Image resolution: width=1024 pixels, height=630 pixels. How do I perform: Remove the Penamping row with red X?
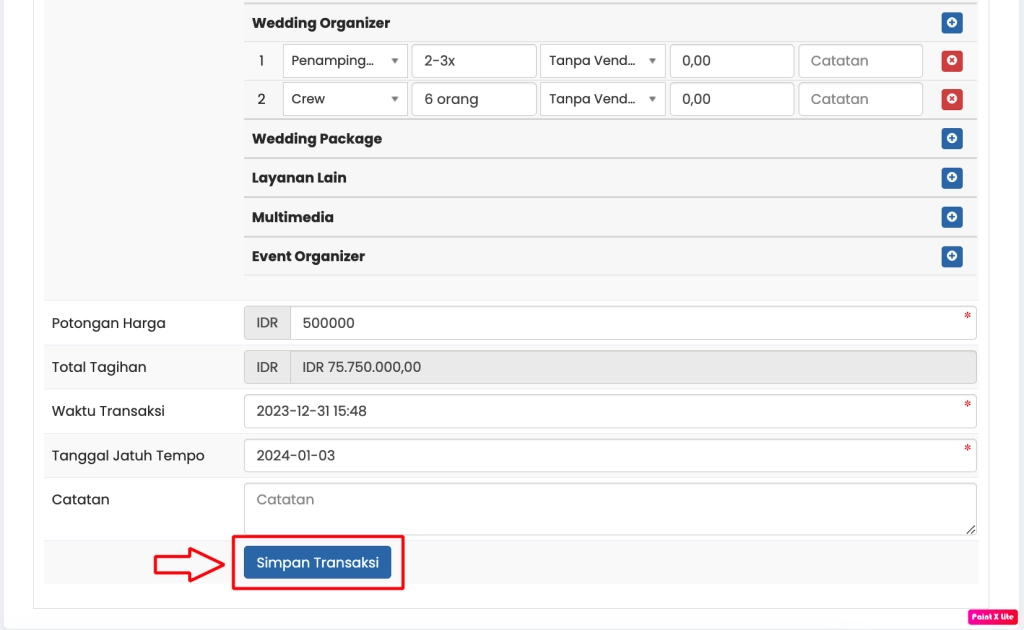(951, 61)
